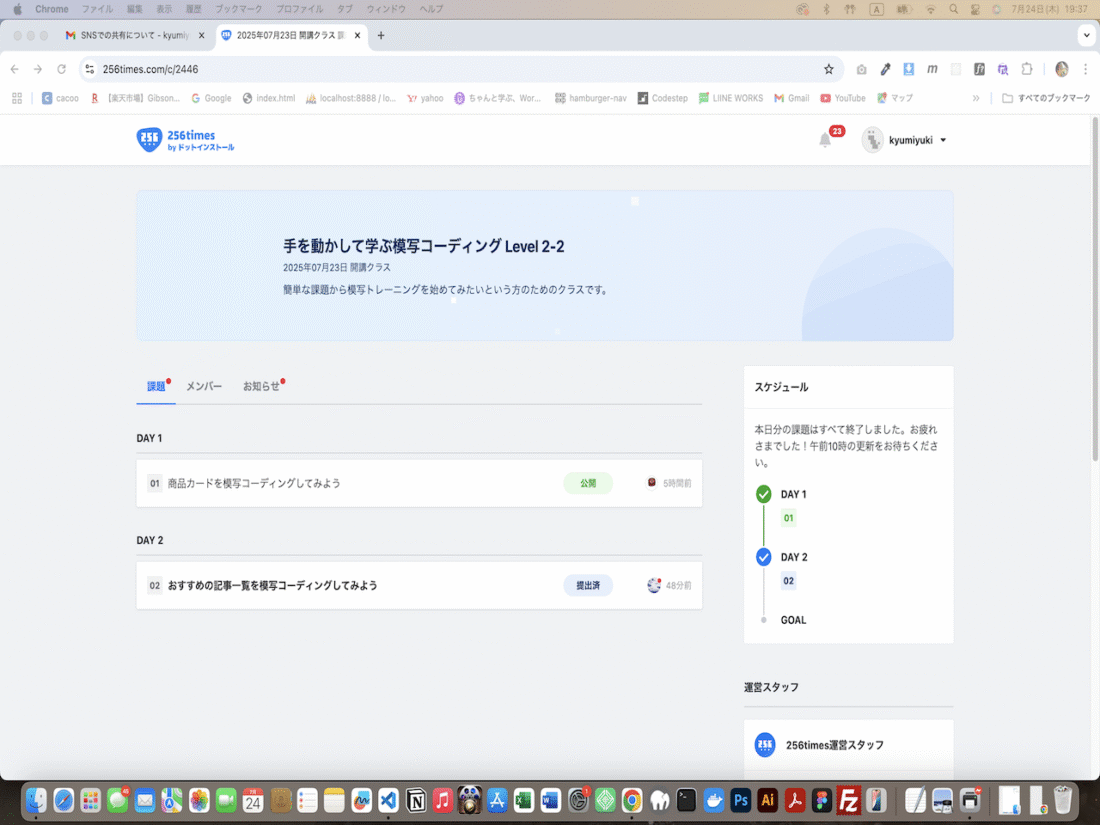Launch Photoshop from the Dock
Screen dimensions: 1100x825
(x=741, y=800)
